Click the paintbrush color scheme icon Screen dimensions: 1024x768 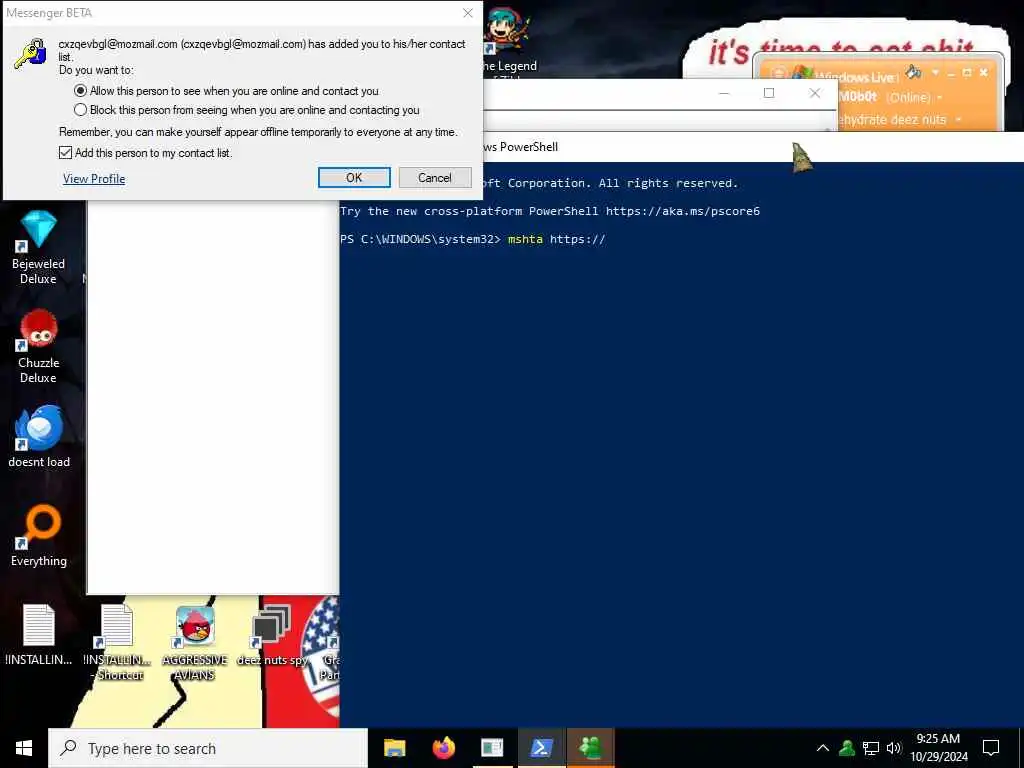(914, 72)
